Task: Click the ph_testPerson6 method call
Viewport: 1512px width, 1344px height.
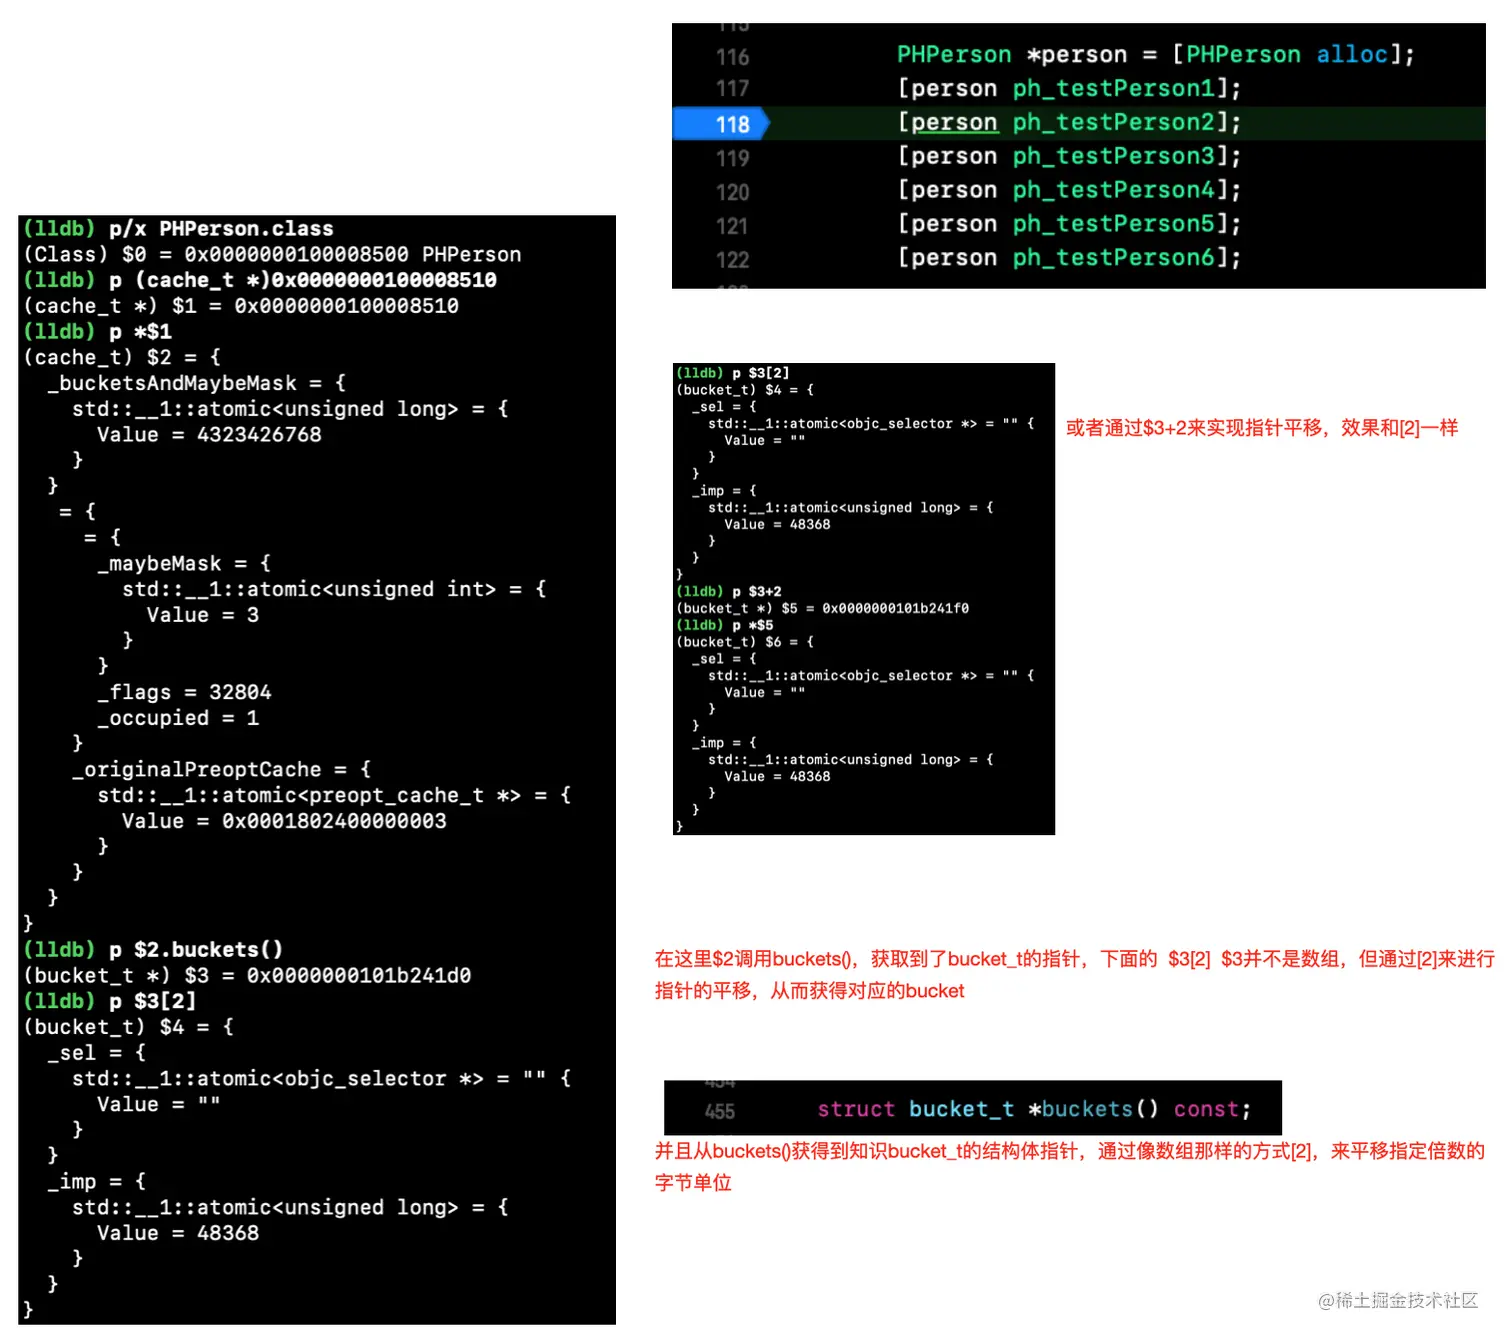Action: click(x=1114, y=259)
